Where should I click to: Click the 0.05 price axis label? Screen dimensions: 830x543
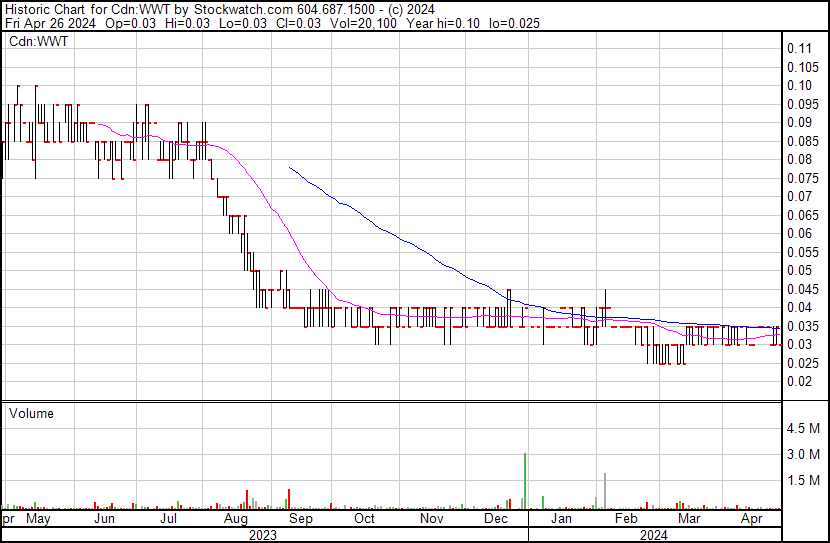(799, 270)
